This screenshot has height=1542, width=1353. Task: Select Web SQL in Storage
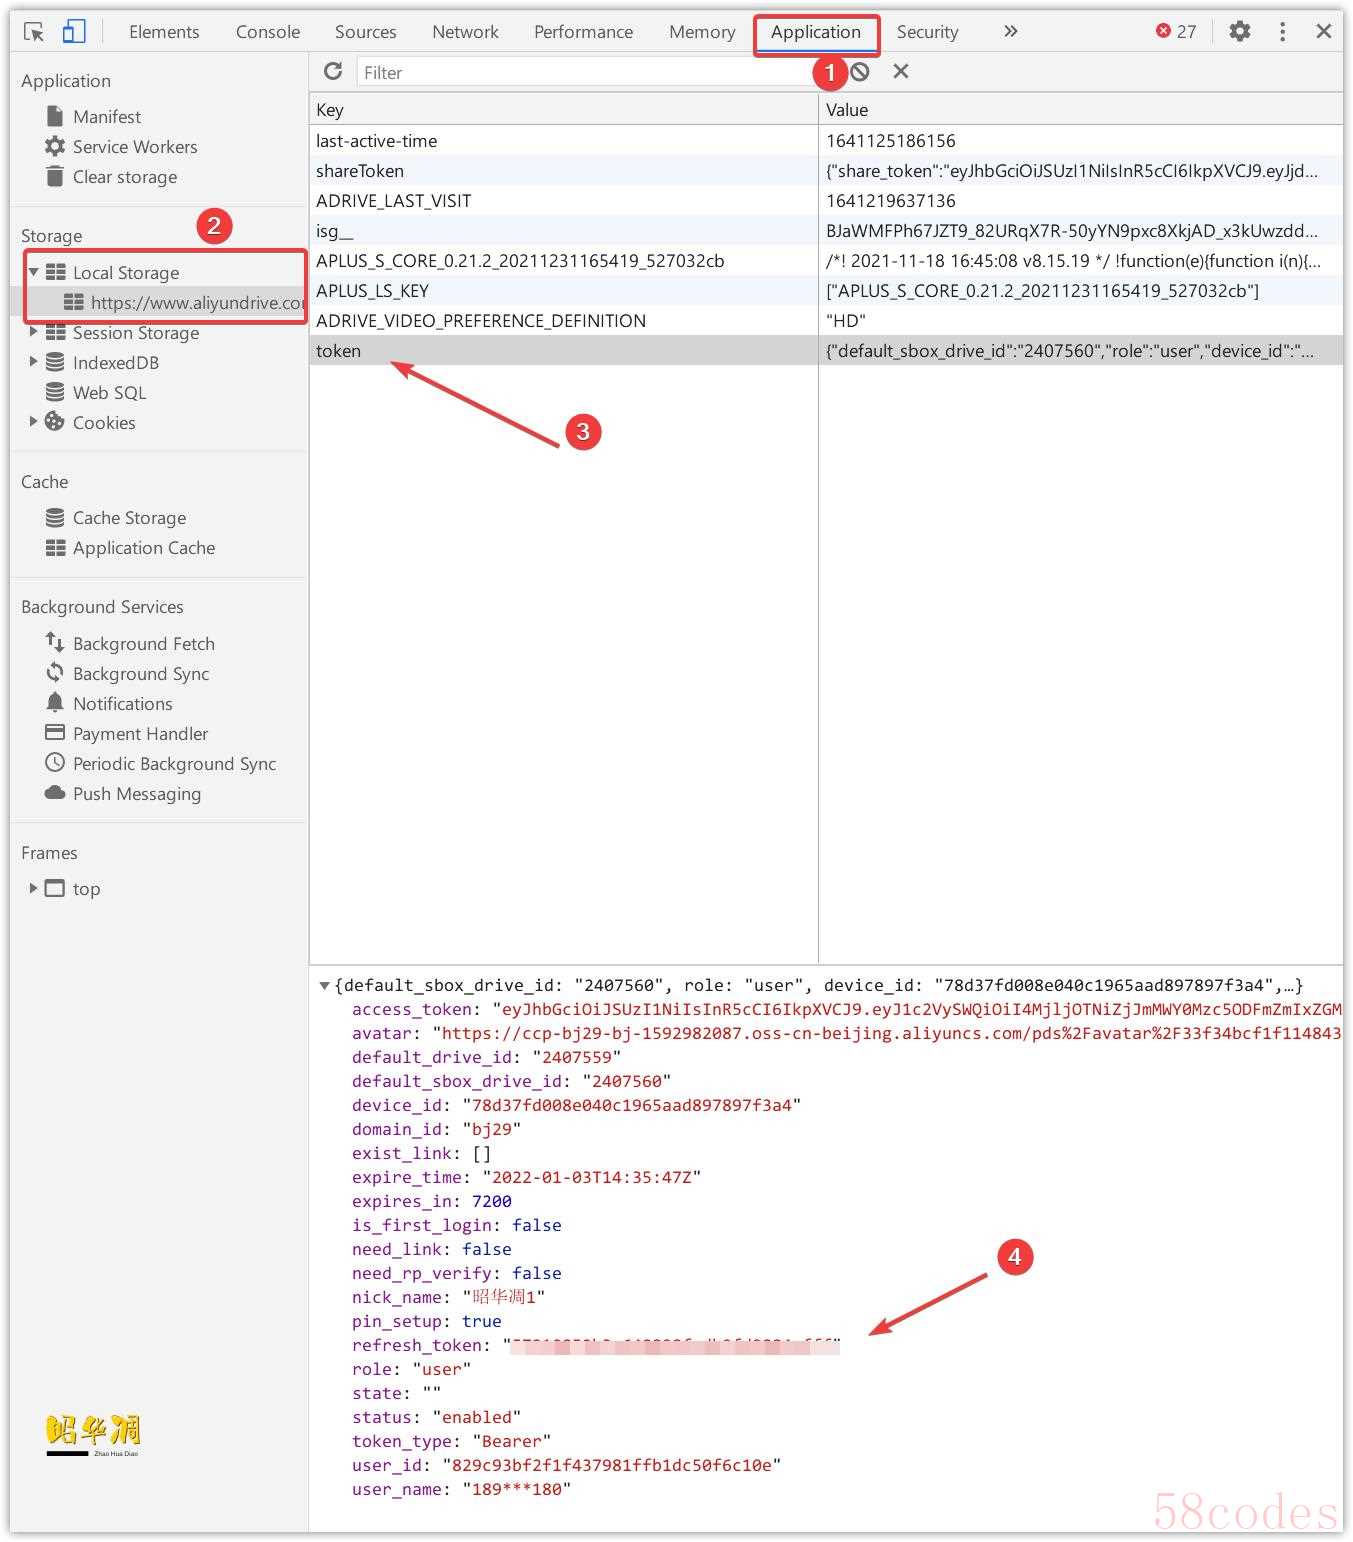click(109, 393)
